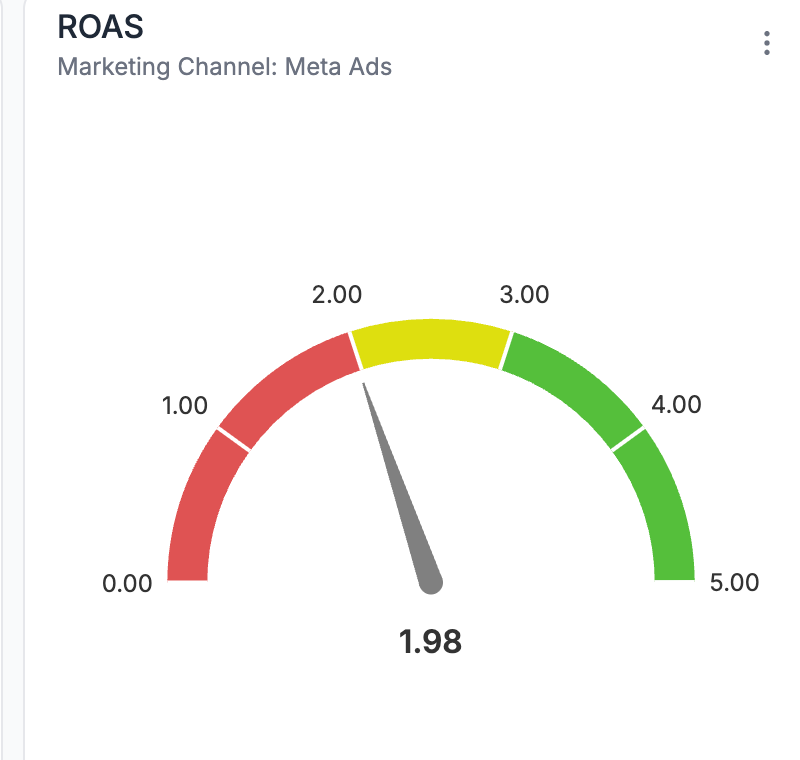Select the green gauge segment from 4.00 to 5.00
The height and width of the screenshot is (760, 800).
point(661,505)
